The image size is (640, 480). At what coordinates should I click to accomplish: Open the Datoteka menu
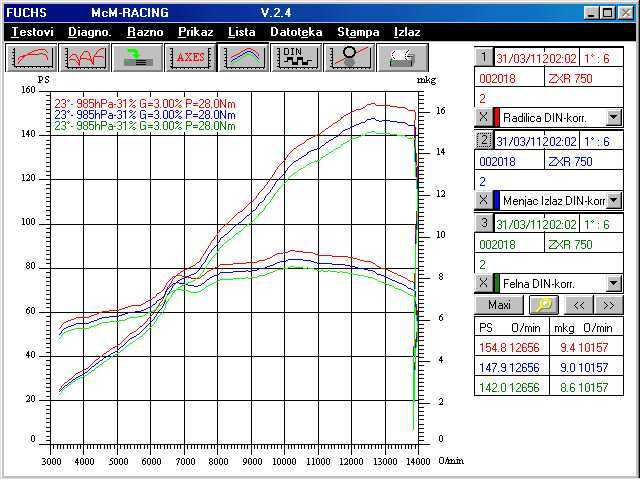coord(296,32)
